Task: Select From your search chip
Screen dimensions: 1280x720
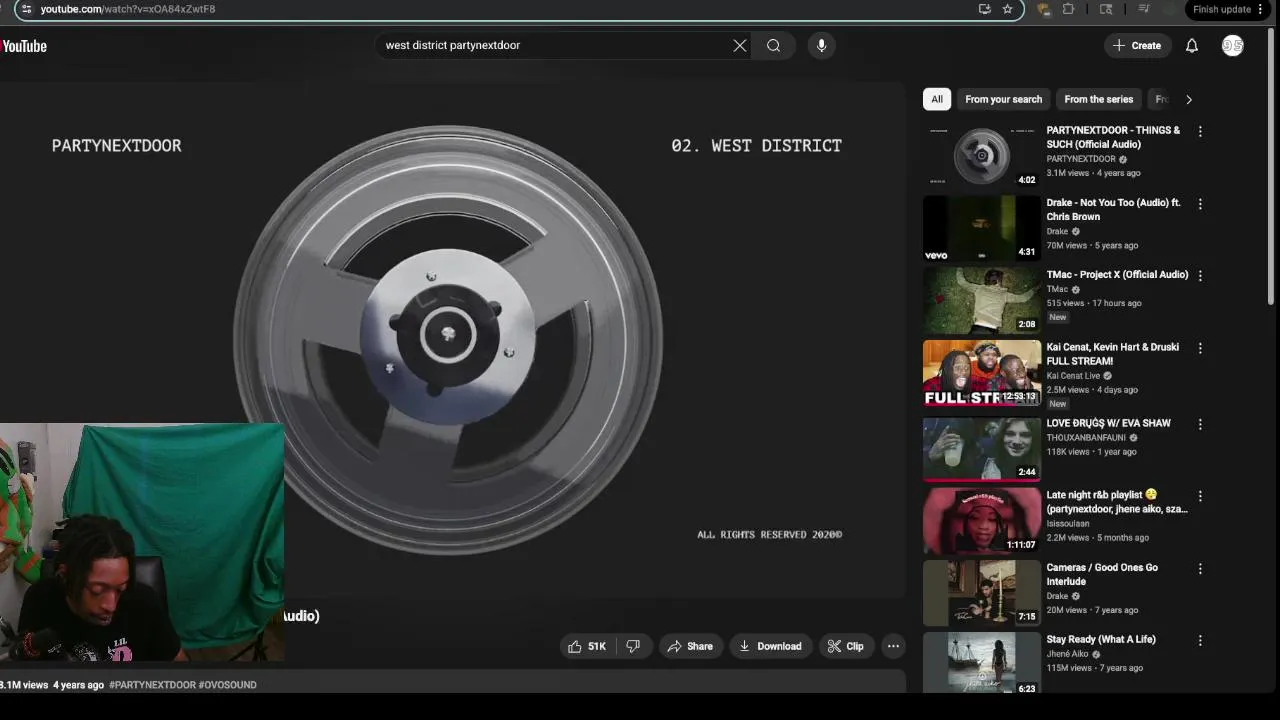Action: click(x=1003, y=99)
